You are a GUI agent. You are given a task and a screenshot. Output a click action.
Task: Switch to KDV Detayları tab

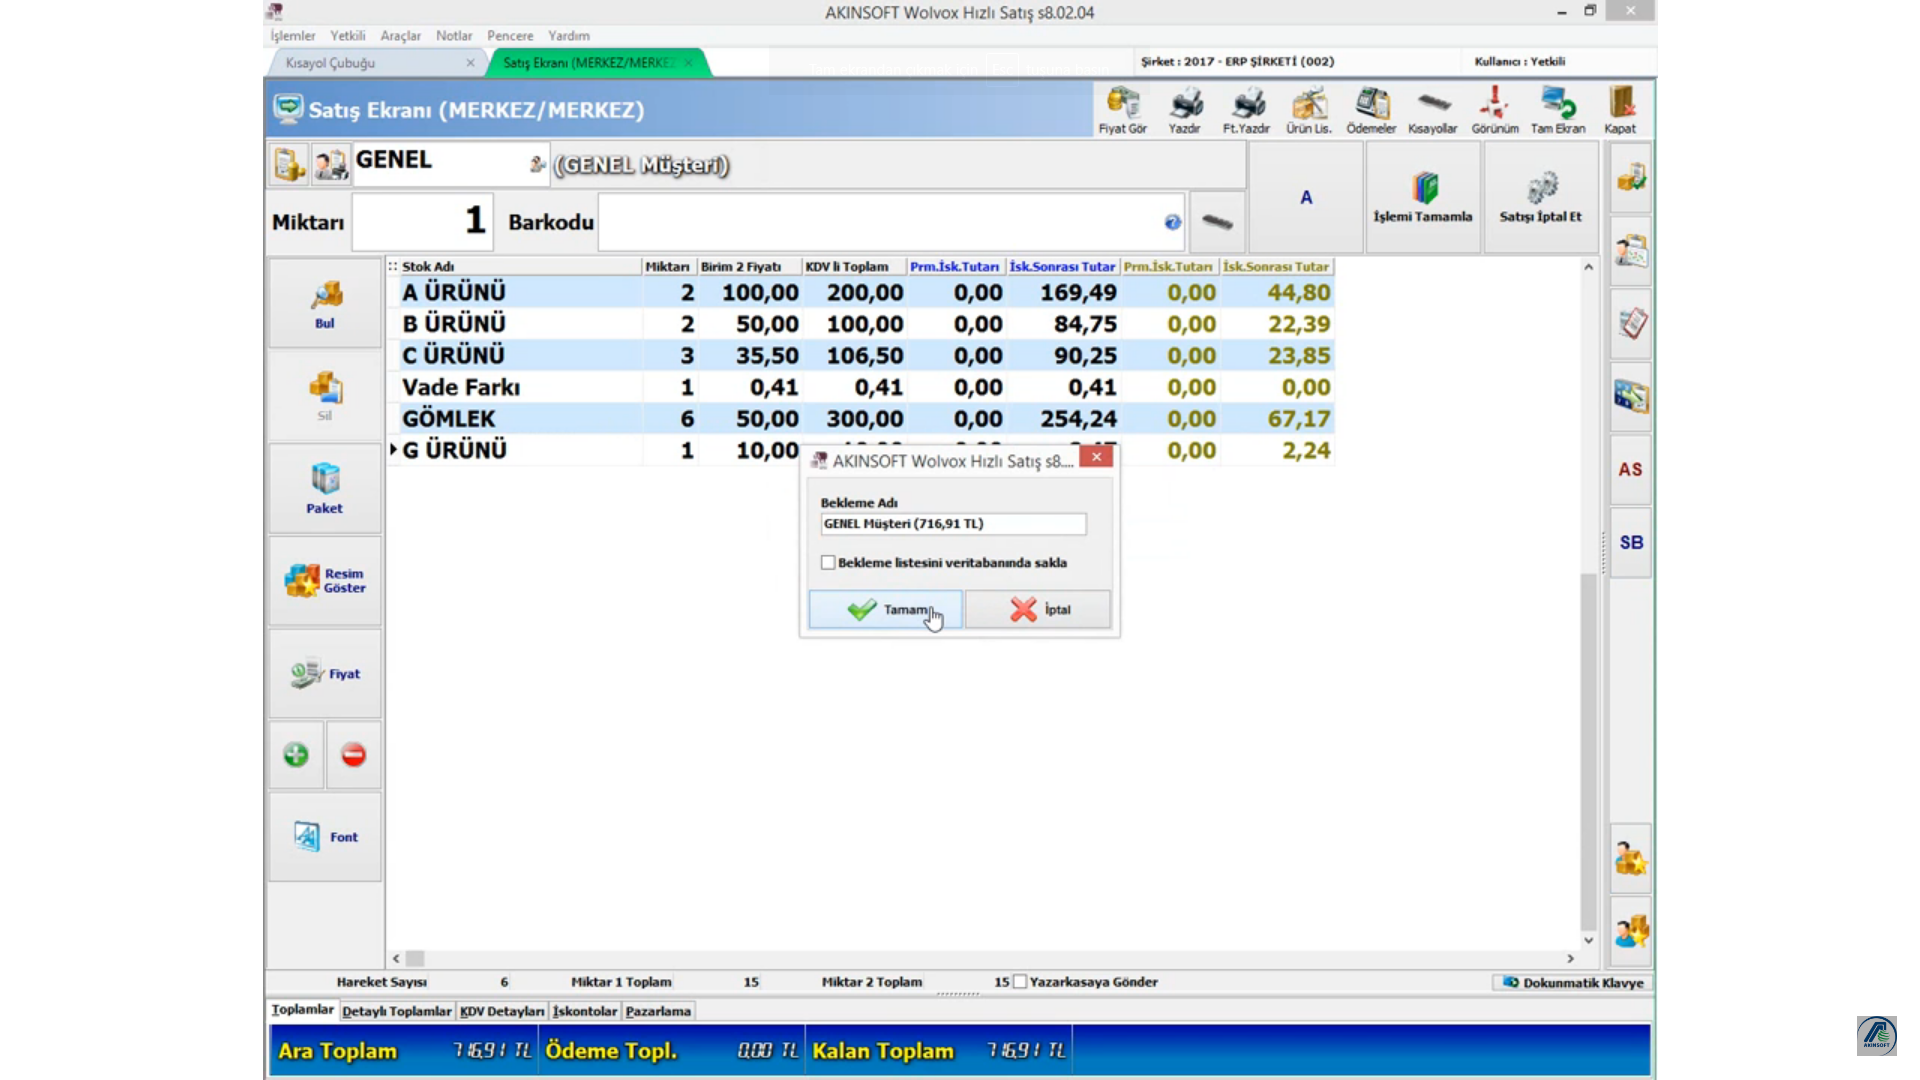pyautogui.click(x=502, y=1011)
